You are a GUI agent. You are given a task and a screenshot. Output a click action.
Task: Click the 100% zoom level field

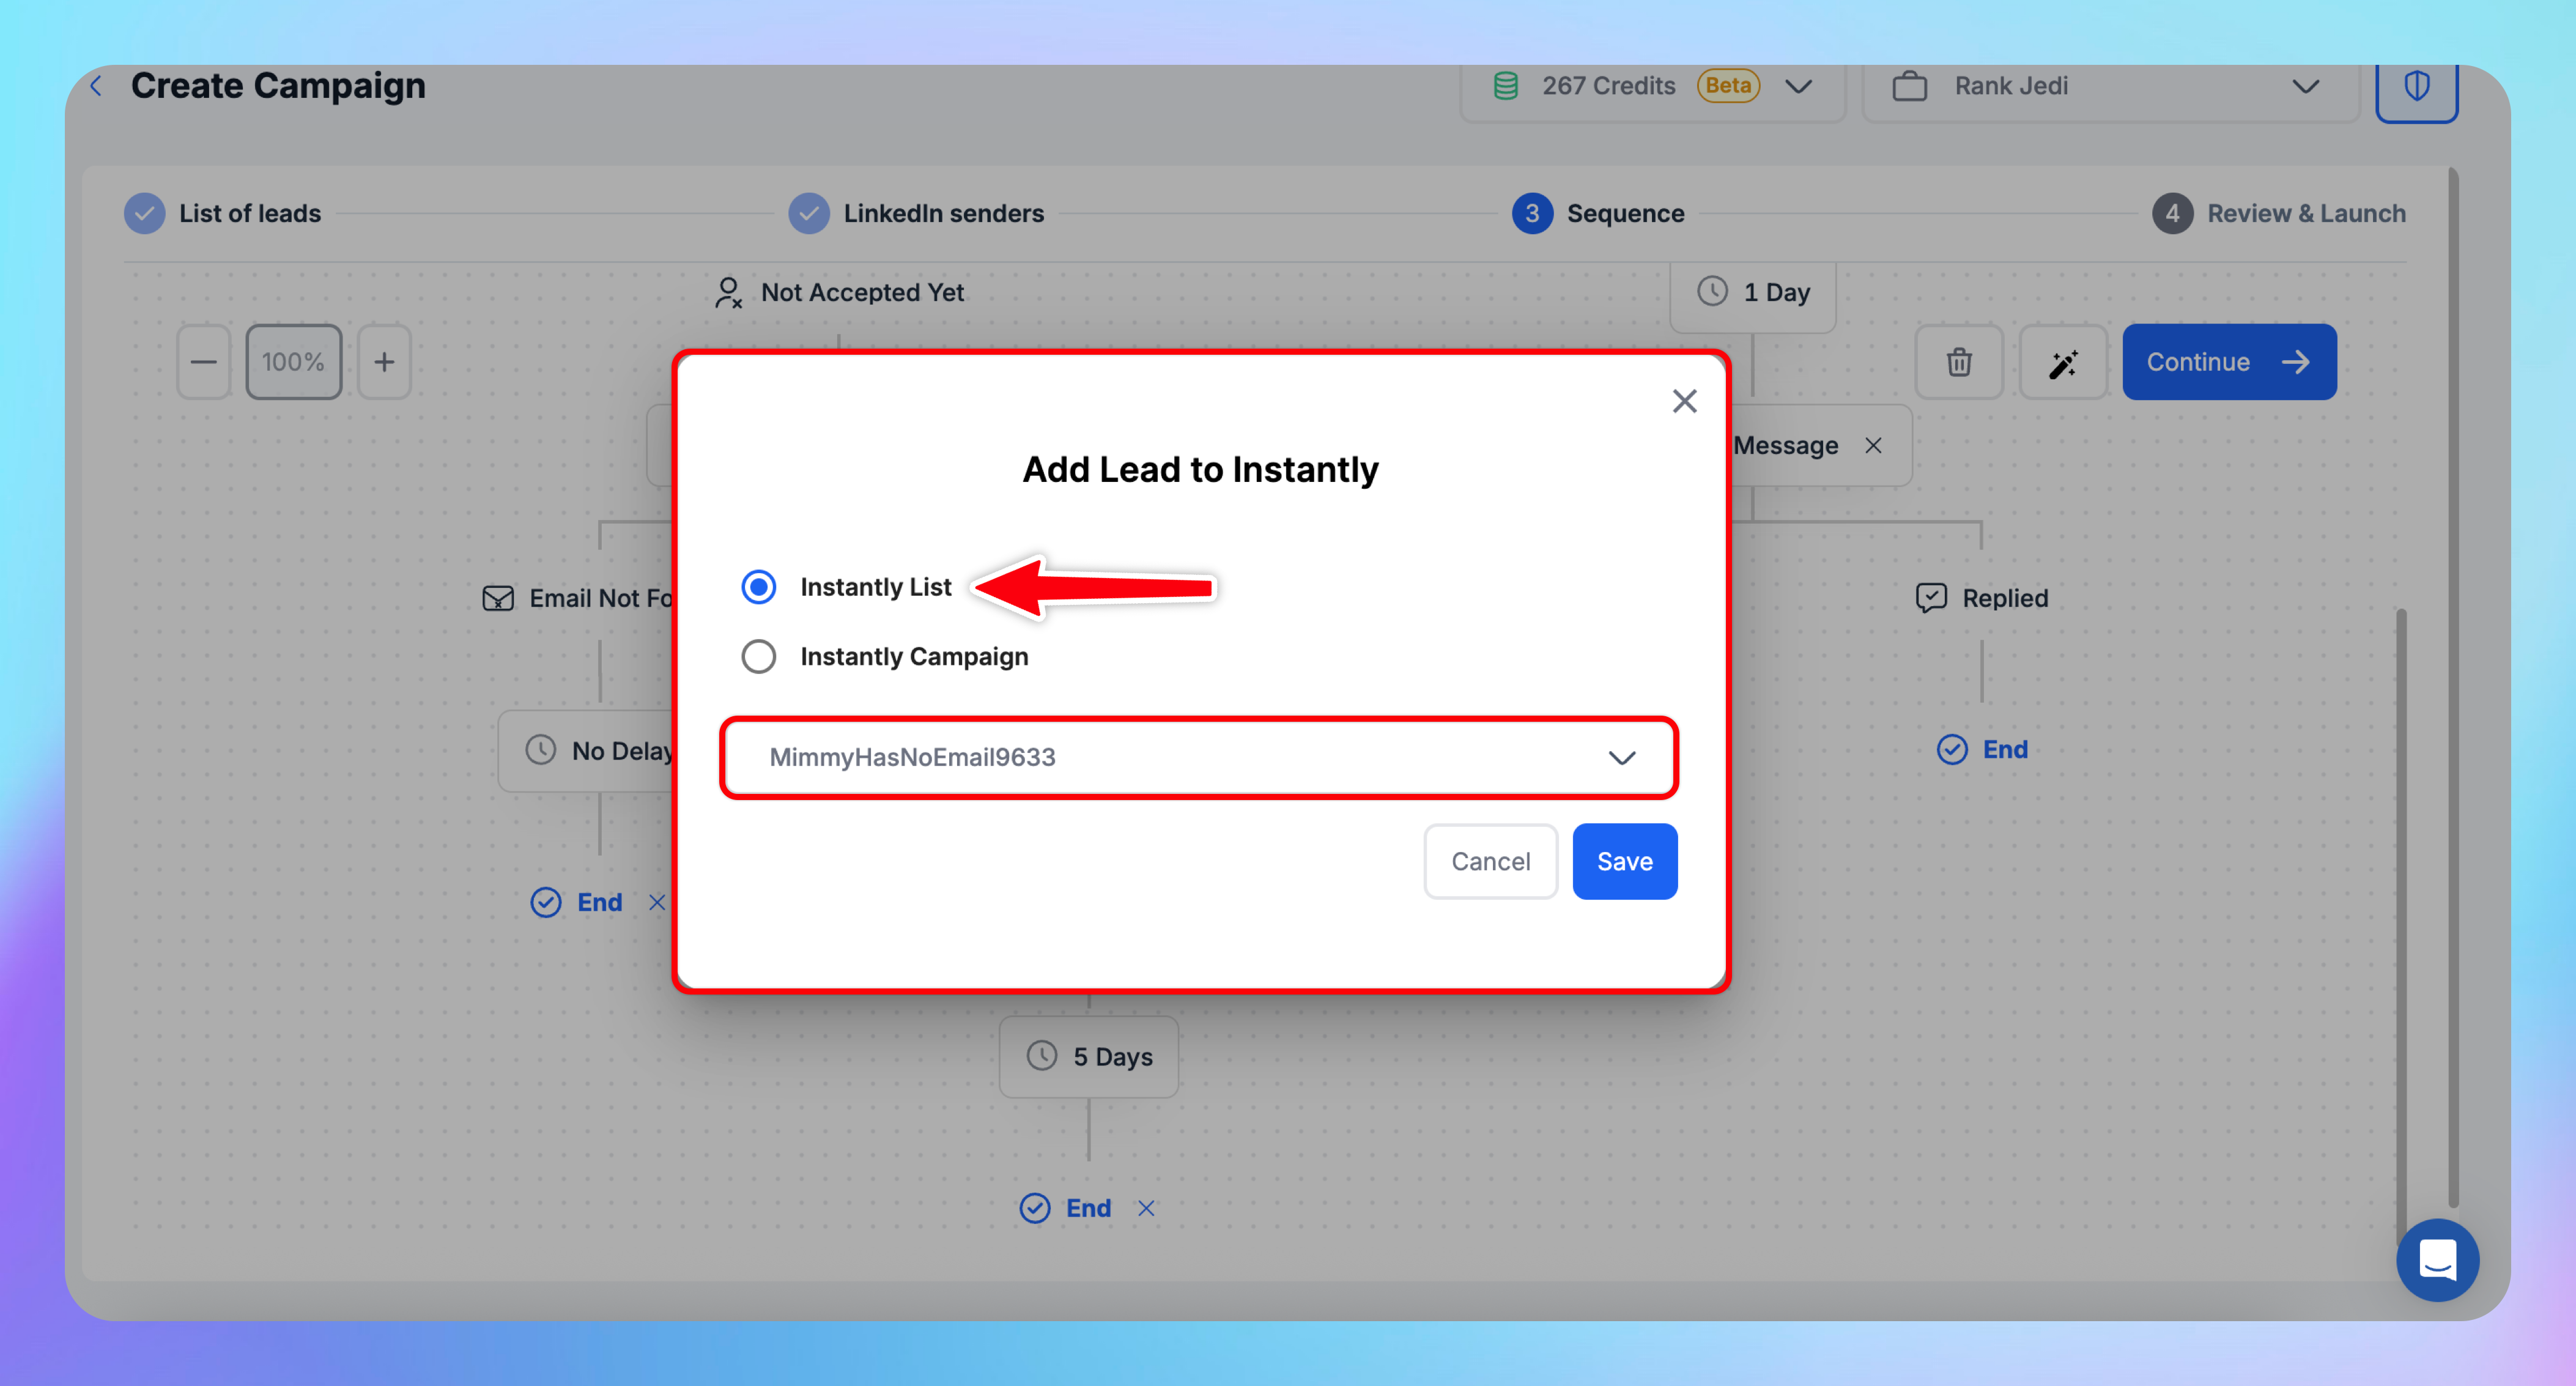coord(293,362)
